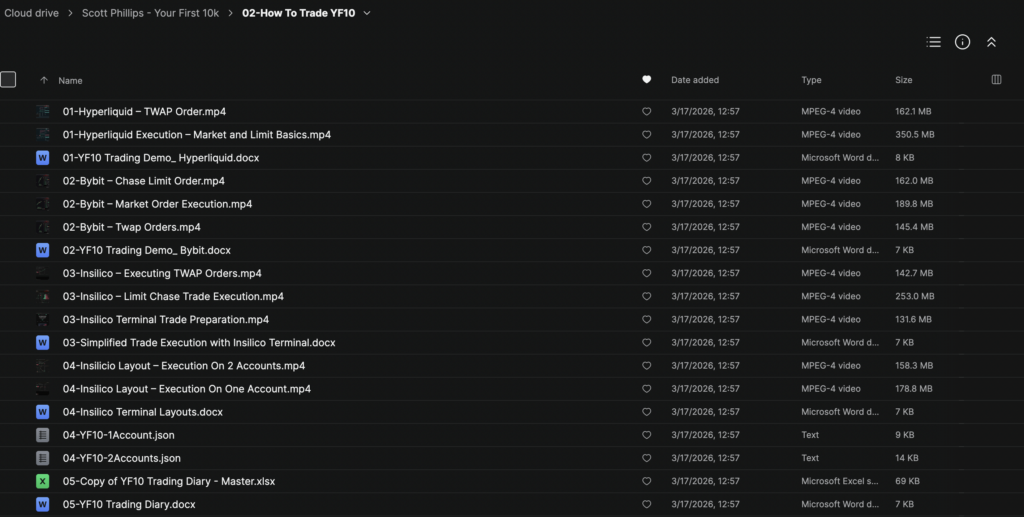Sort files by Name column arrow
Screen dimensions: 1024x517
[x=44, y=80]
